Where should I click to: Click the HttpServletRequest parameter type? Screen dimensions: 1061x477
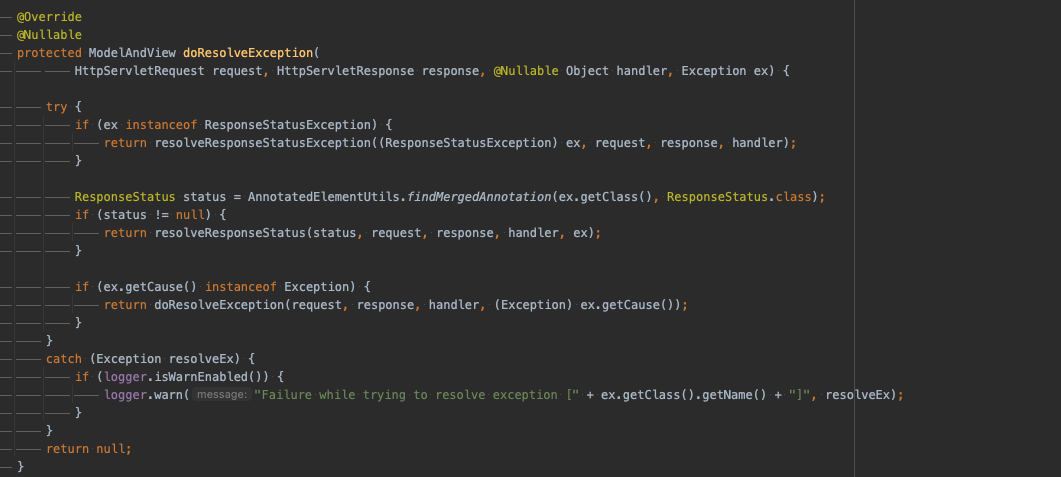139,71
